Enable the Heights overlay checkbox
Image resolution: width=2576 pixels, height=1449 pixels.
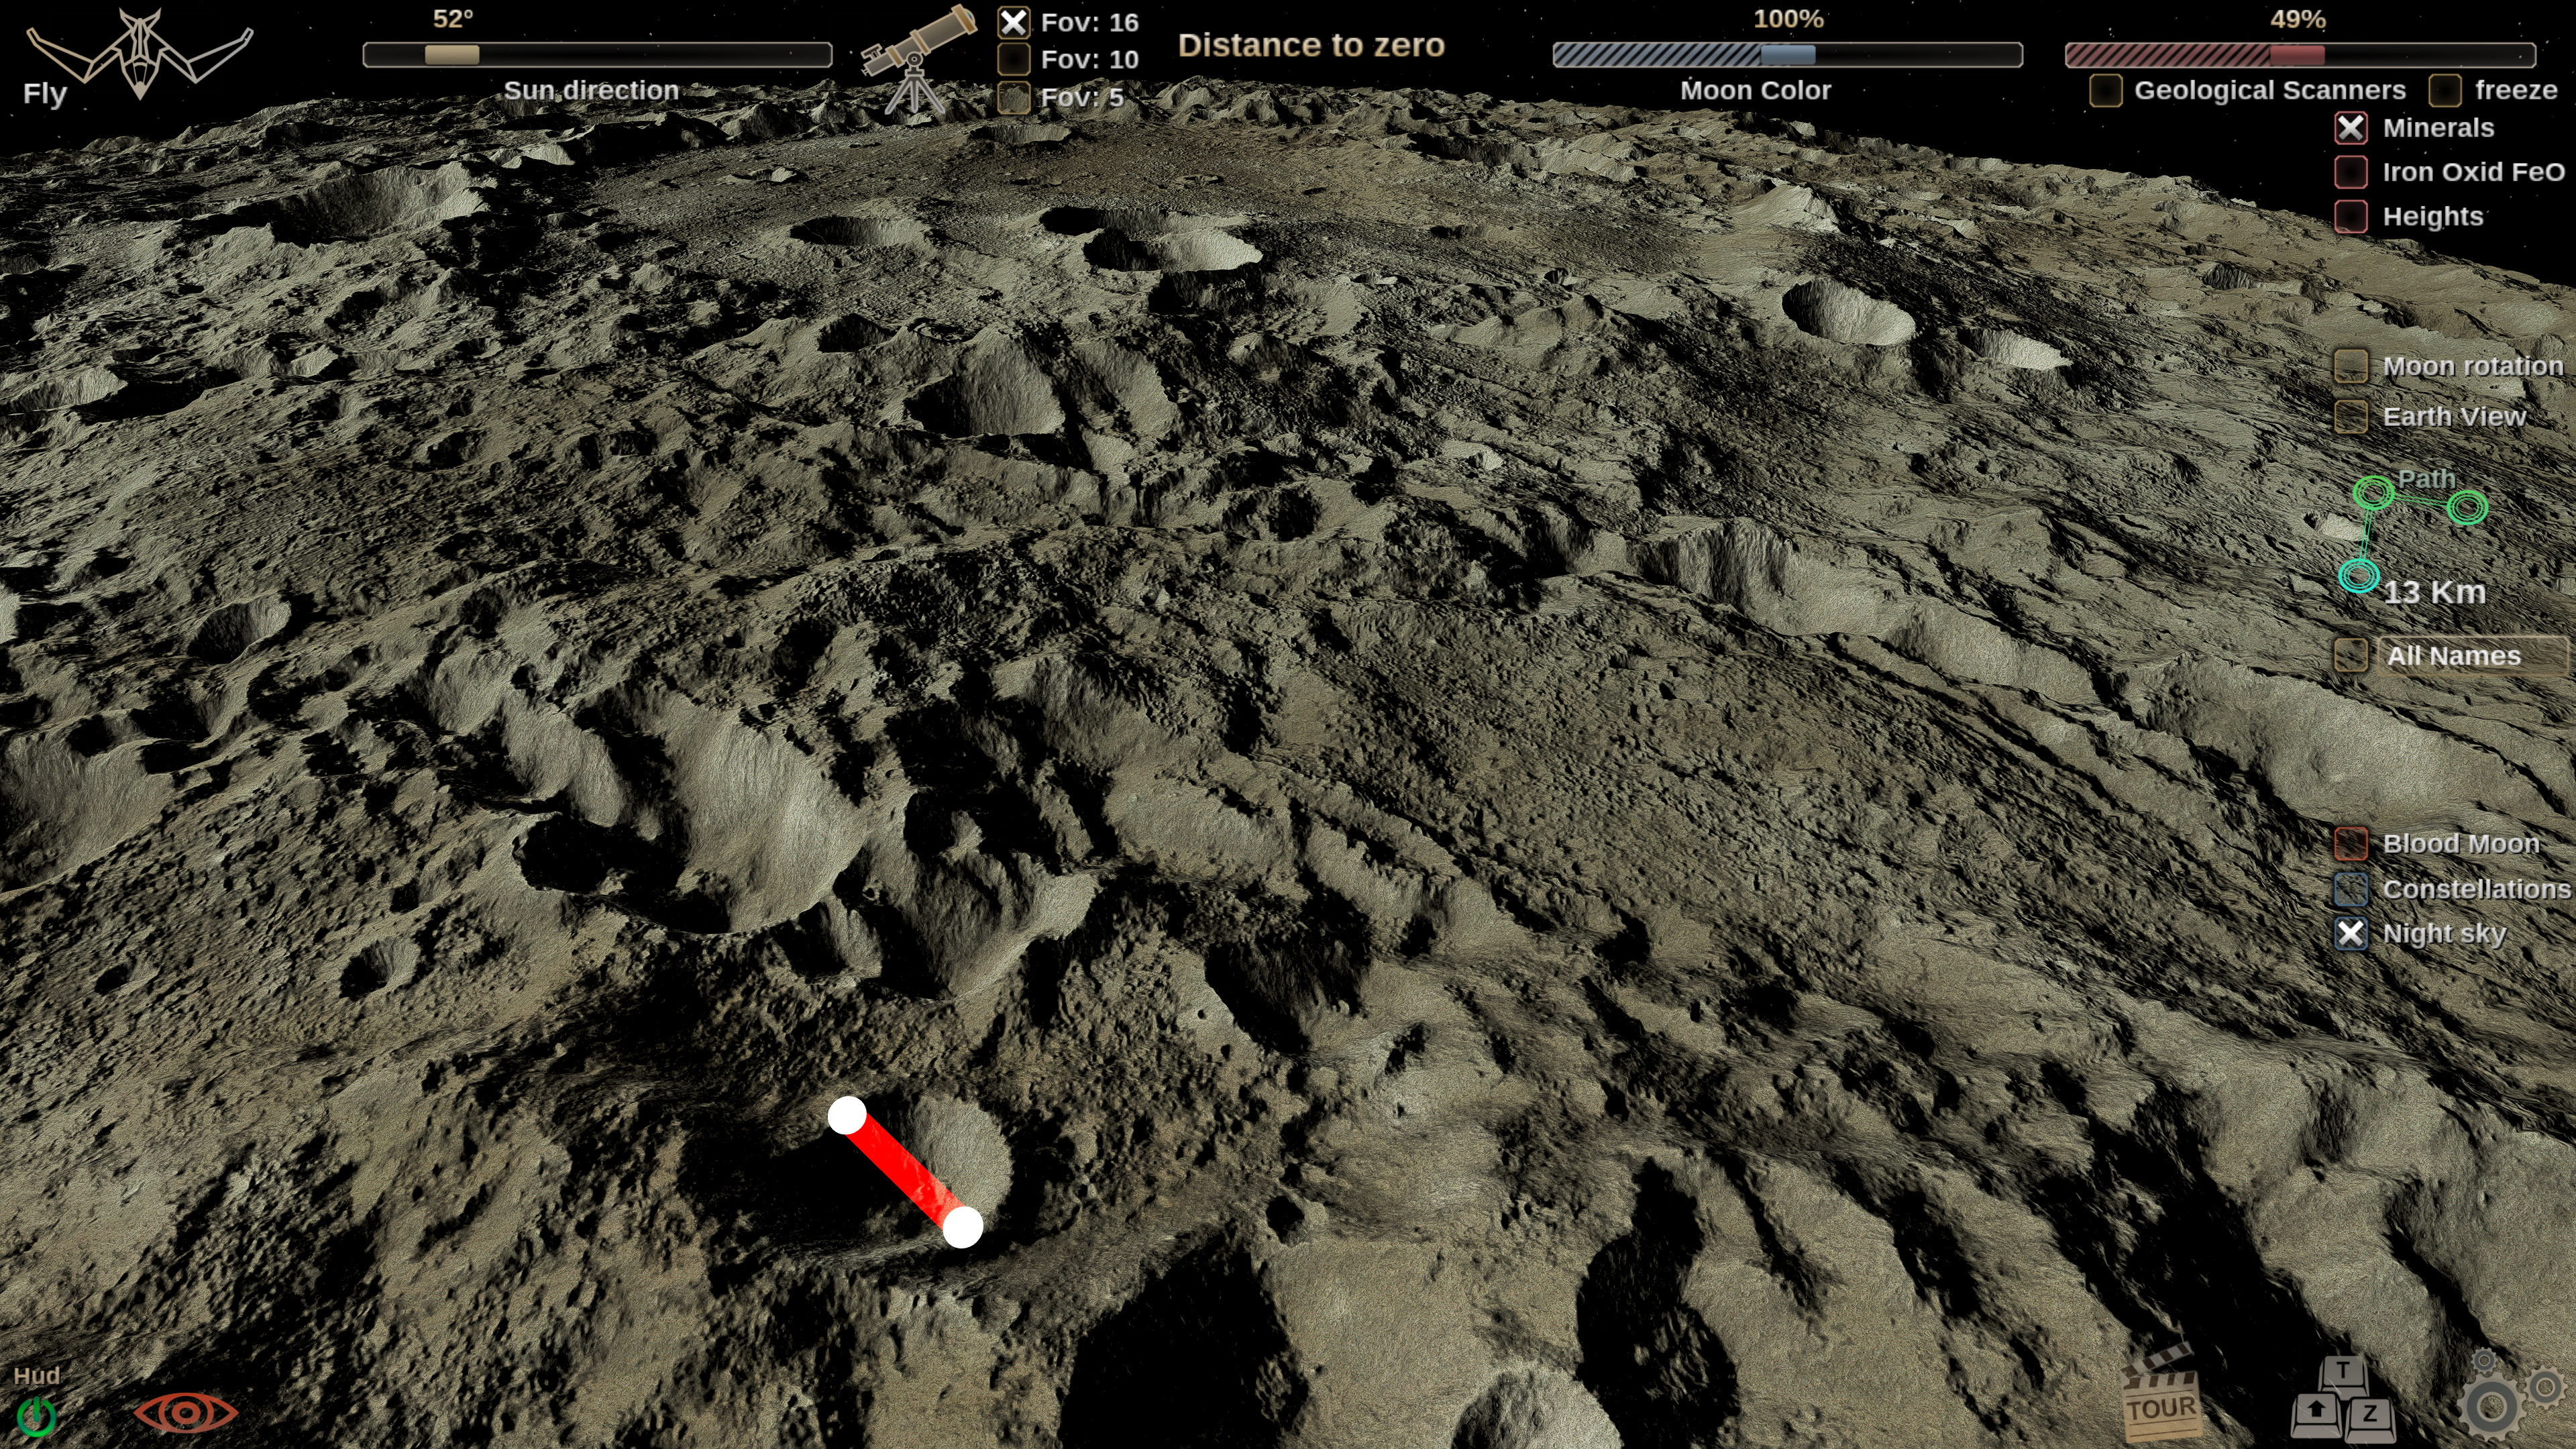point(2352,216)
